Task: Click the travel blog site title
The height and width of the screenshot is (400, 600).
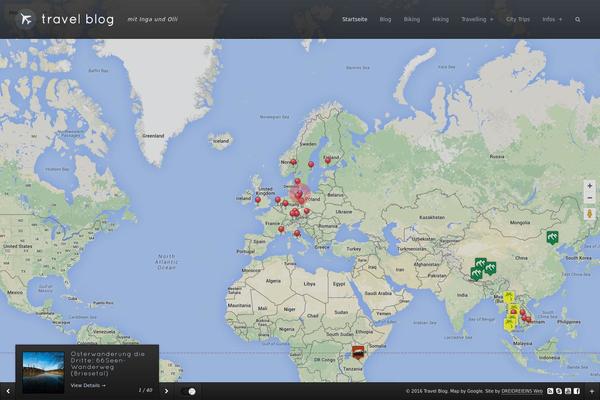Action: pos(78,19)
